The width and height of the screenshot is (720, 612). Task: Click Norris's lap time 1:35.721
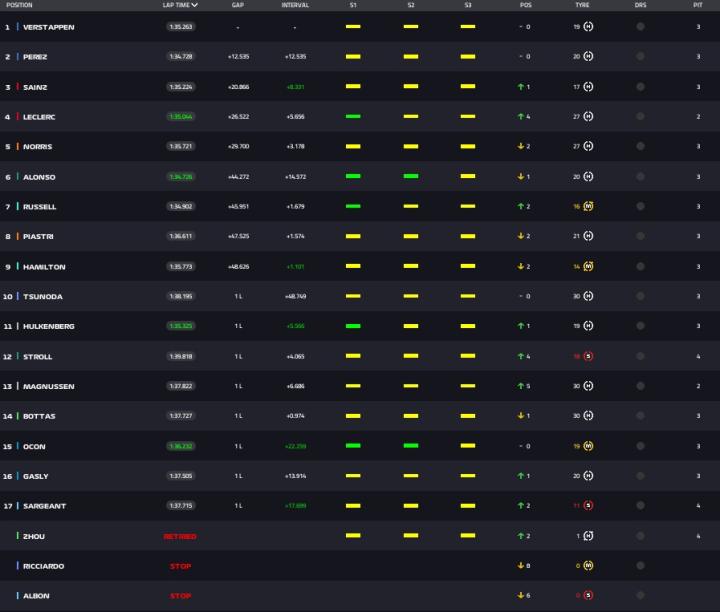tap(181, 147)
